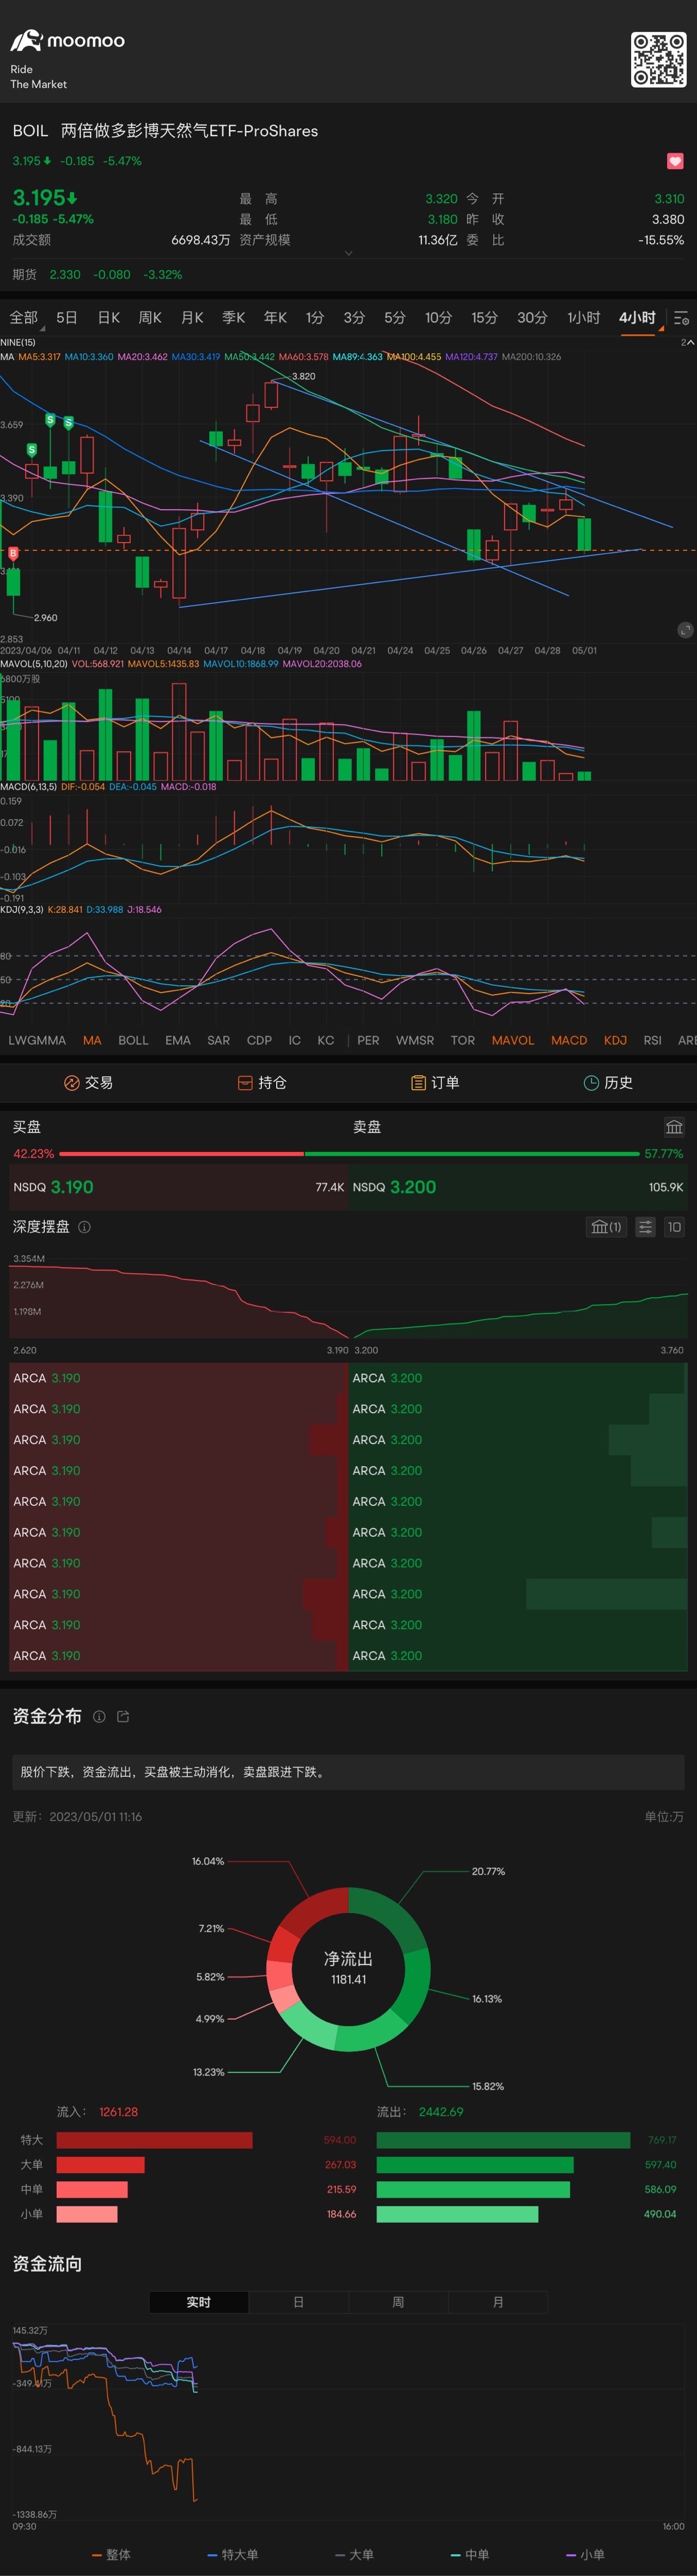697x2576 pixels.
Task: Select 5日 timeframe tab
Action: [x=67, y=318]
